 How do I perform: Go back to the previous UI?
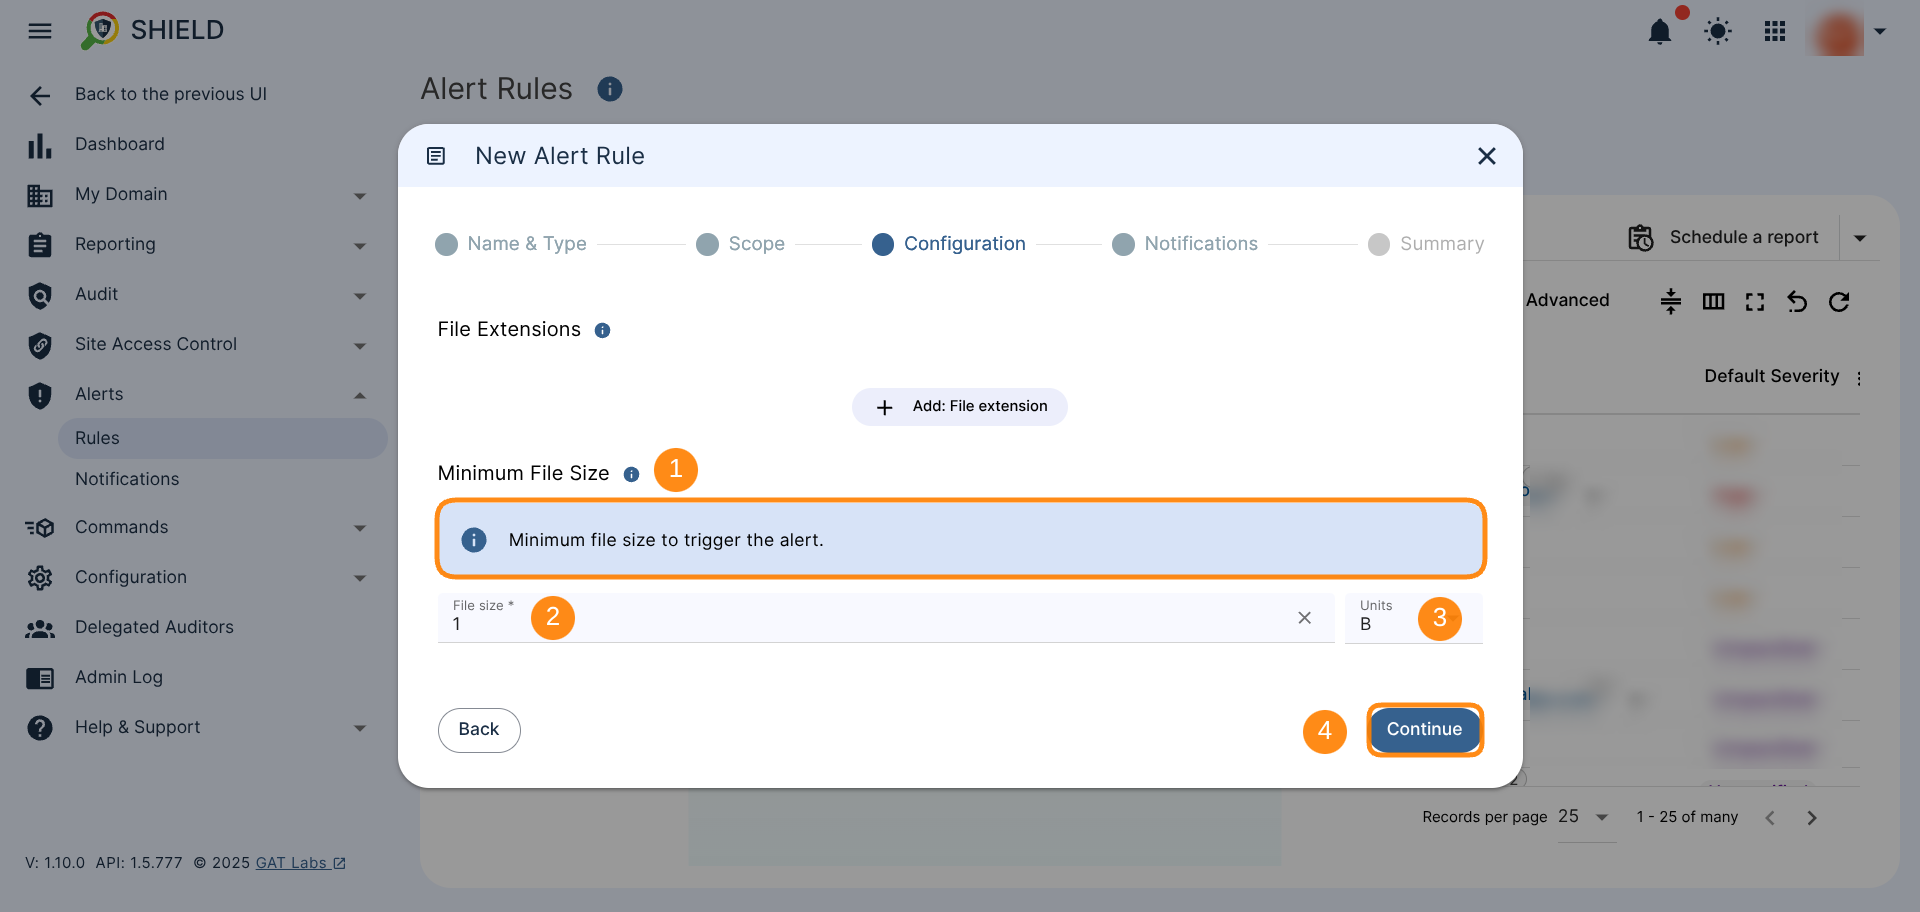pyautogui.click(x=171, y=94)
